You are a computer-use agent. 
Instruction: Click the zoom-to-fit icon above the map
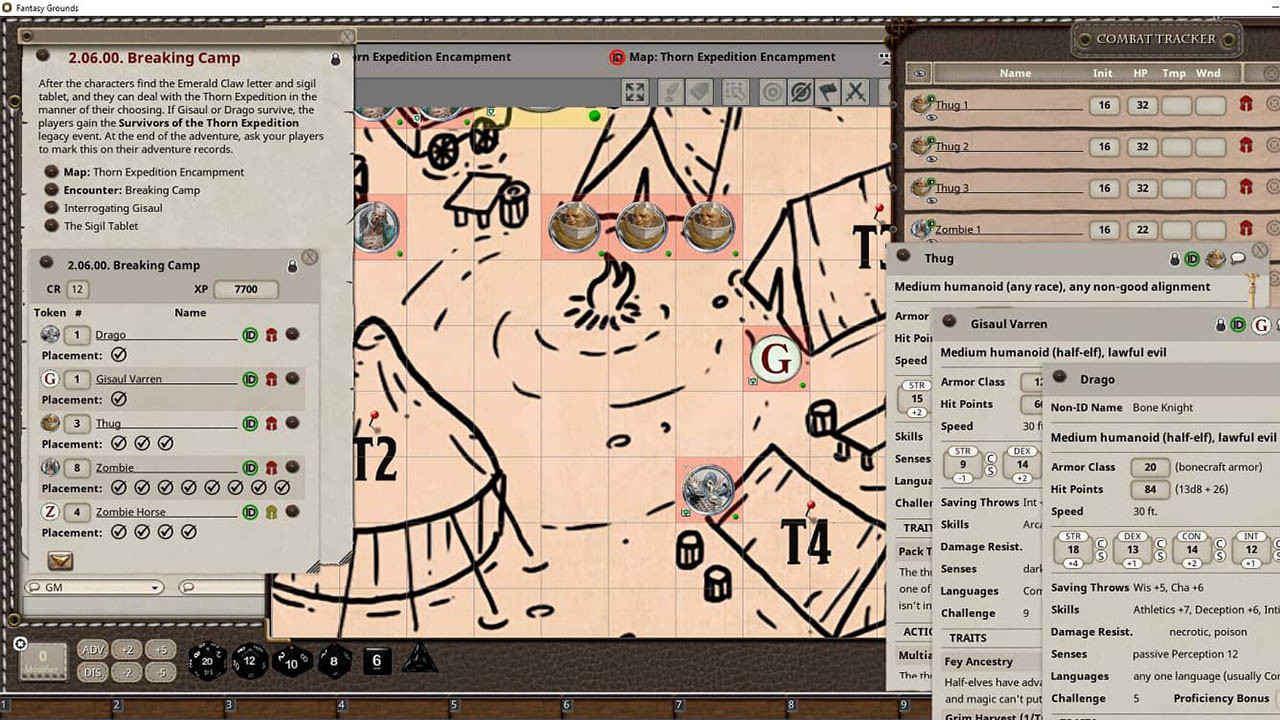click(x=634, y=93)
